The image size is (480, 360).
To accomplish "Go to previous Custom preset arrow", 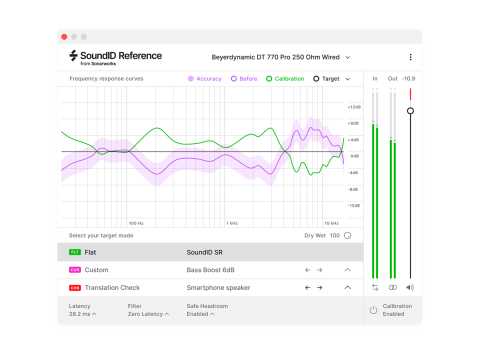I will click(308, 270).
